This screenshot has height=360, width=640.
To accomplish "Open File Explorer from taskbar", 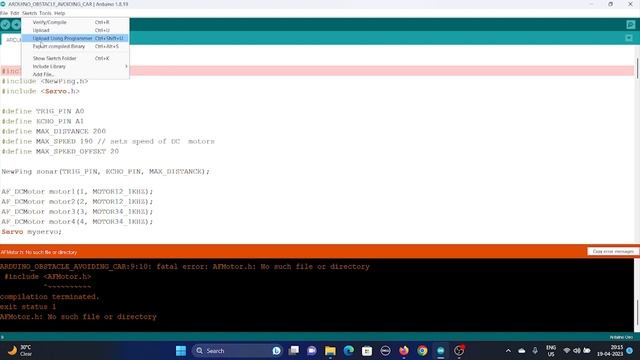I will tap(330, 351).
